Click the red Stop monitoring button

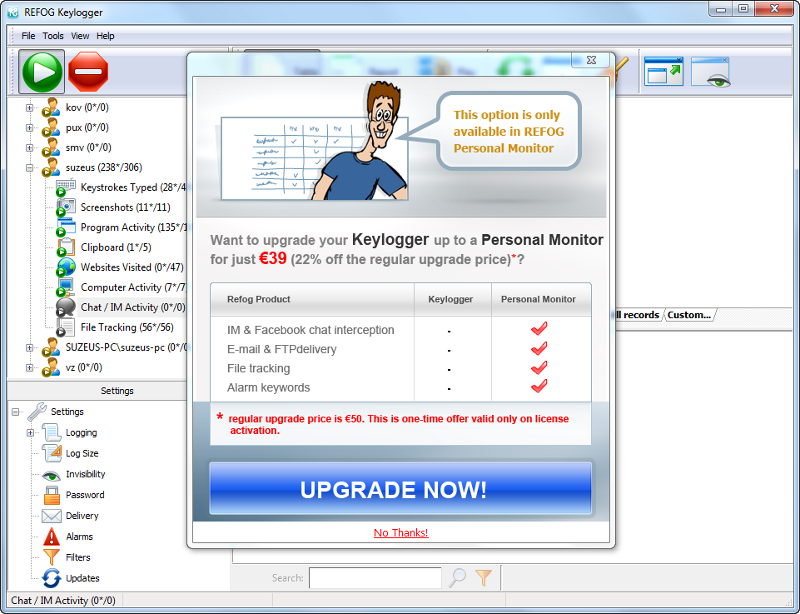point(89,72)
